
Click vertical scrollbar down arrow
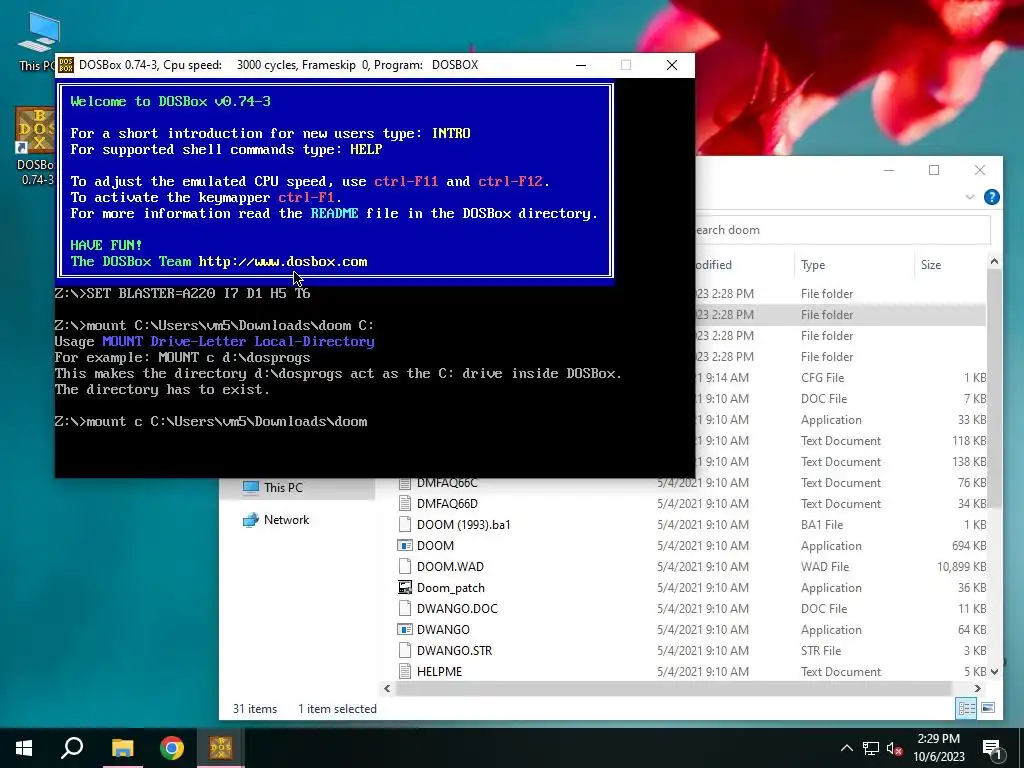coord(994,671)
